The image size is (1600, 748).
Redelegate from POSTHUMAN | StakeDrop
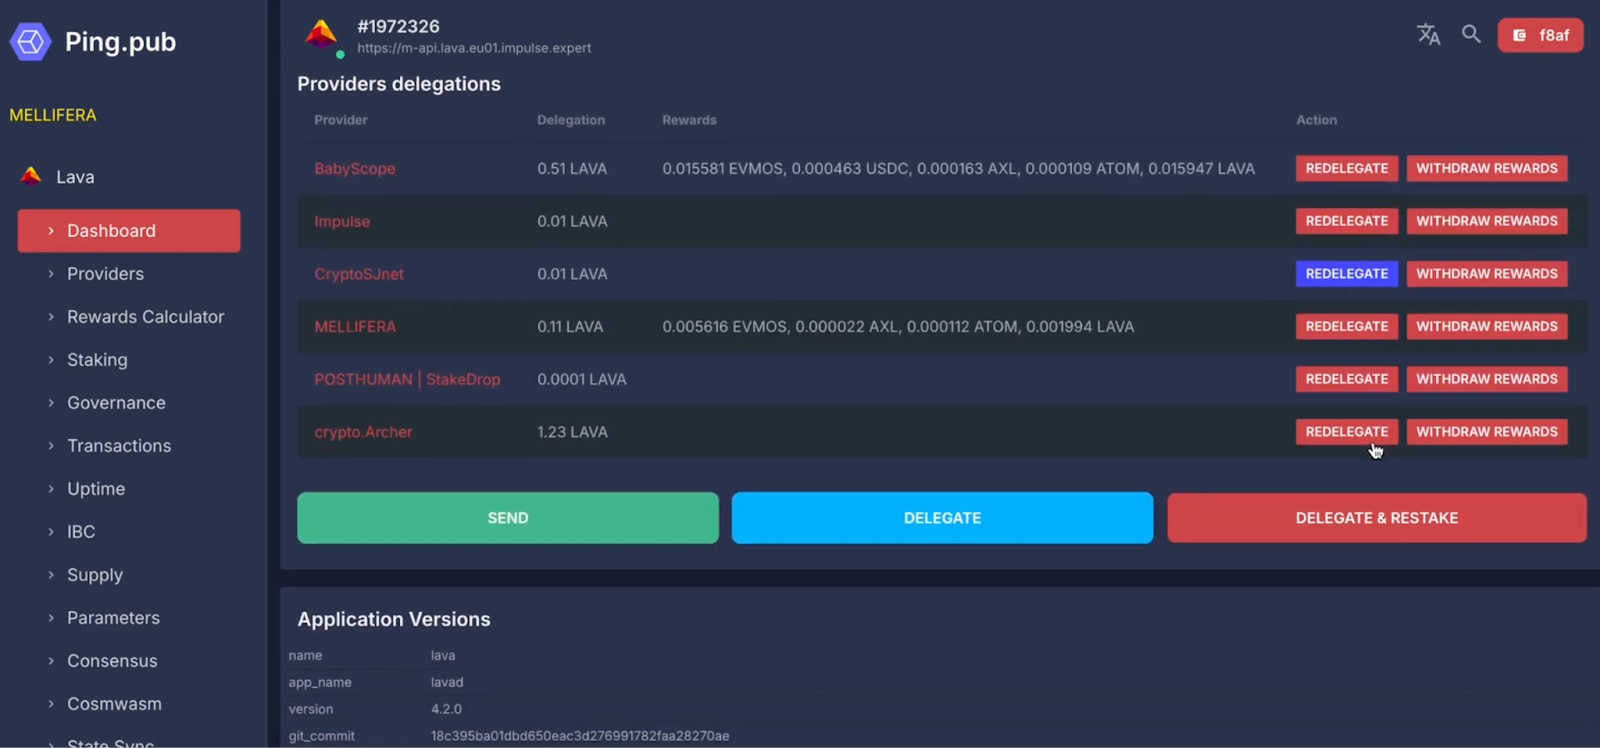click(x=1347, y=379)
